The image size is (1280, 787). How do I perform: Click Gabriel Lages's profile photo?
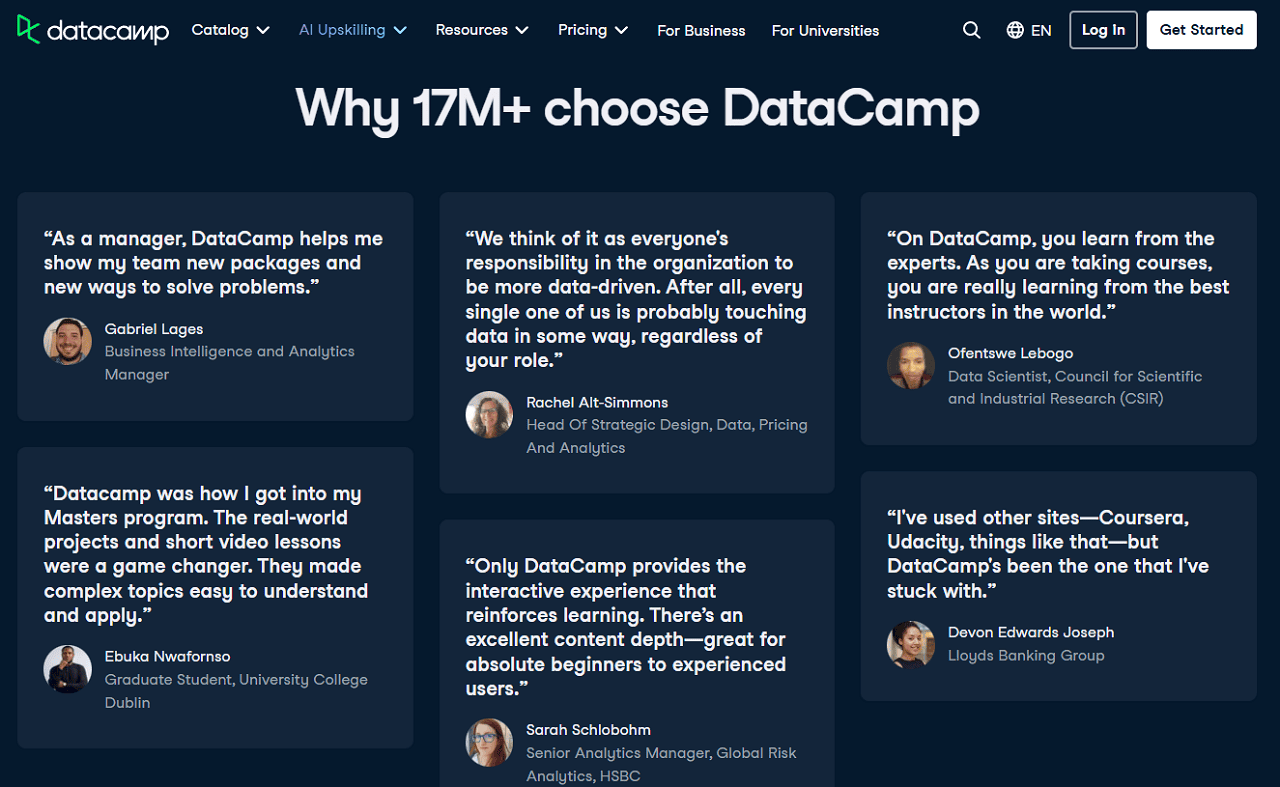tap(67, 340)
